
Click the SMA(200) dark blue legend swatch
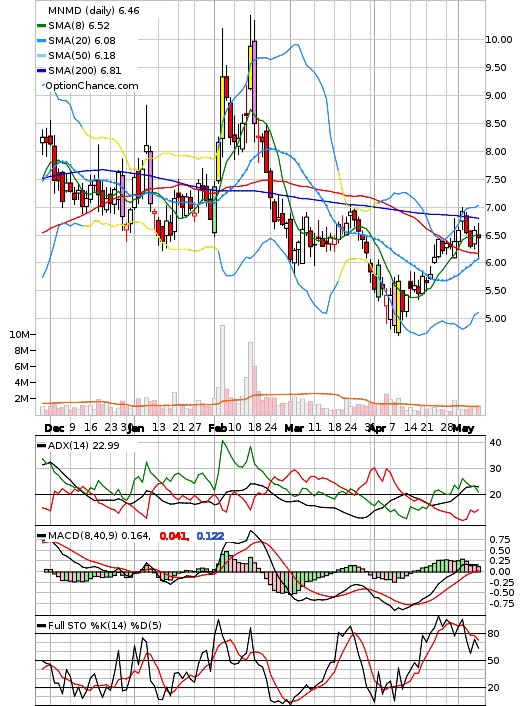(41, 70)
